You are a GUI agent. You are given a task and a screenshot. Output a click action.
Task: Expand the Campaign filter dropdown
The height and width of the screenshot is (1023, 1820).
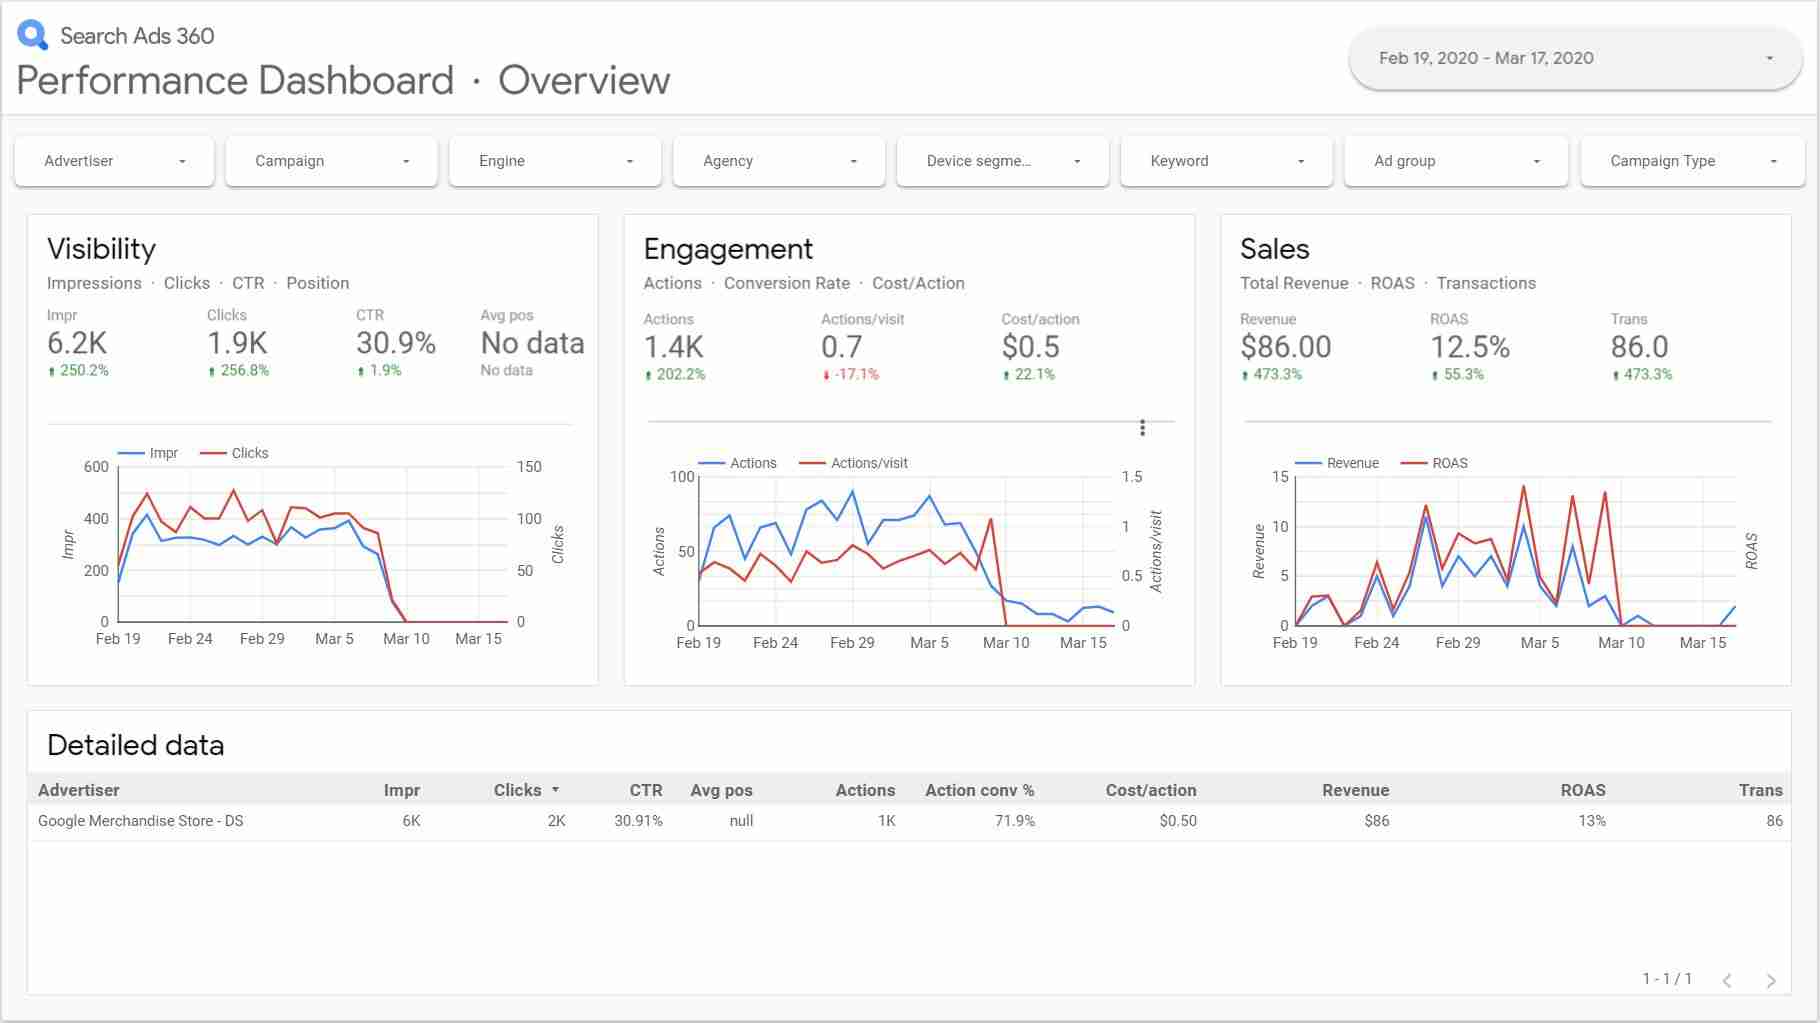click(331, 161)
